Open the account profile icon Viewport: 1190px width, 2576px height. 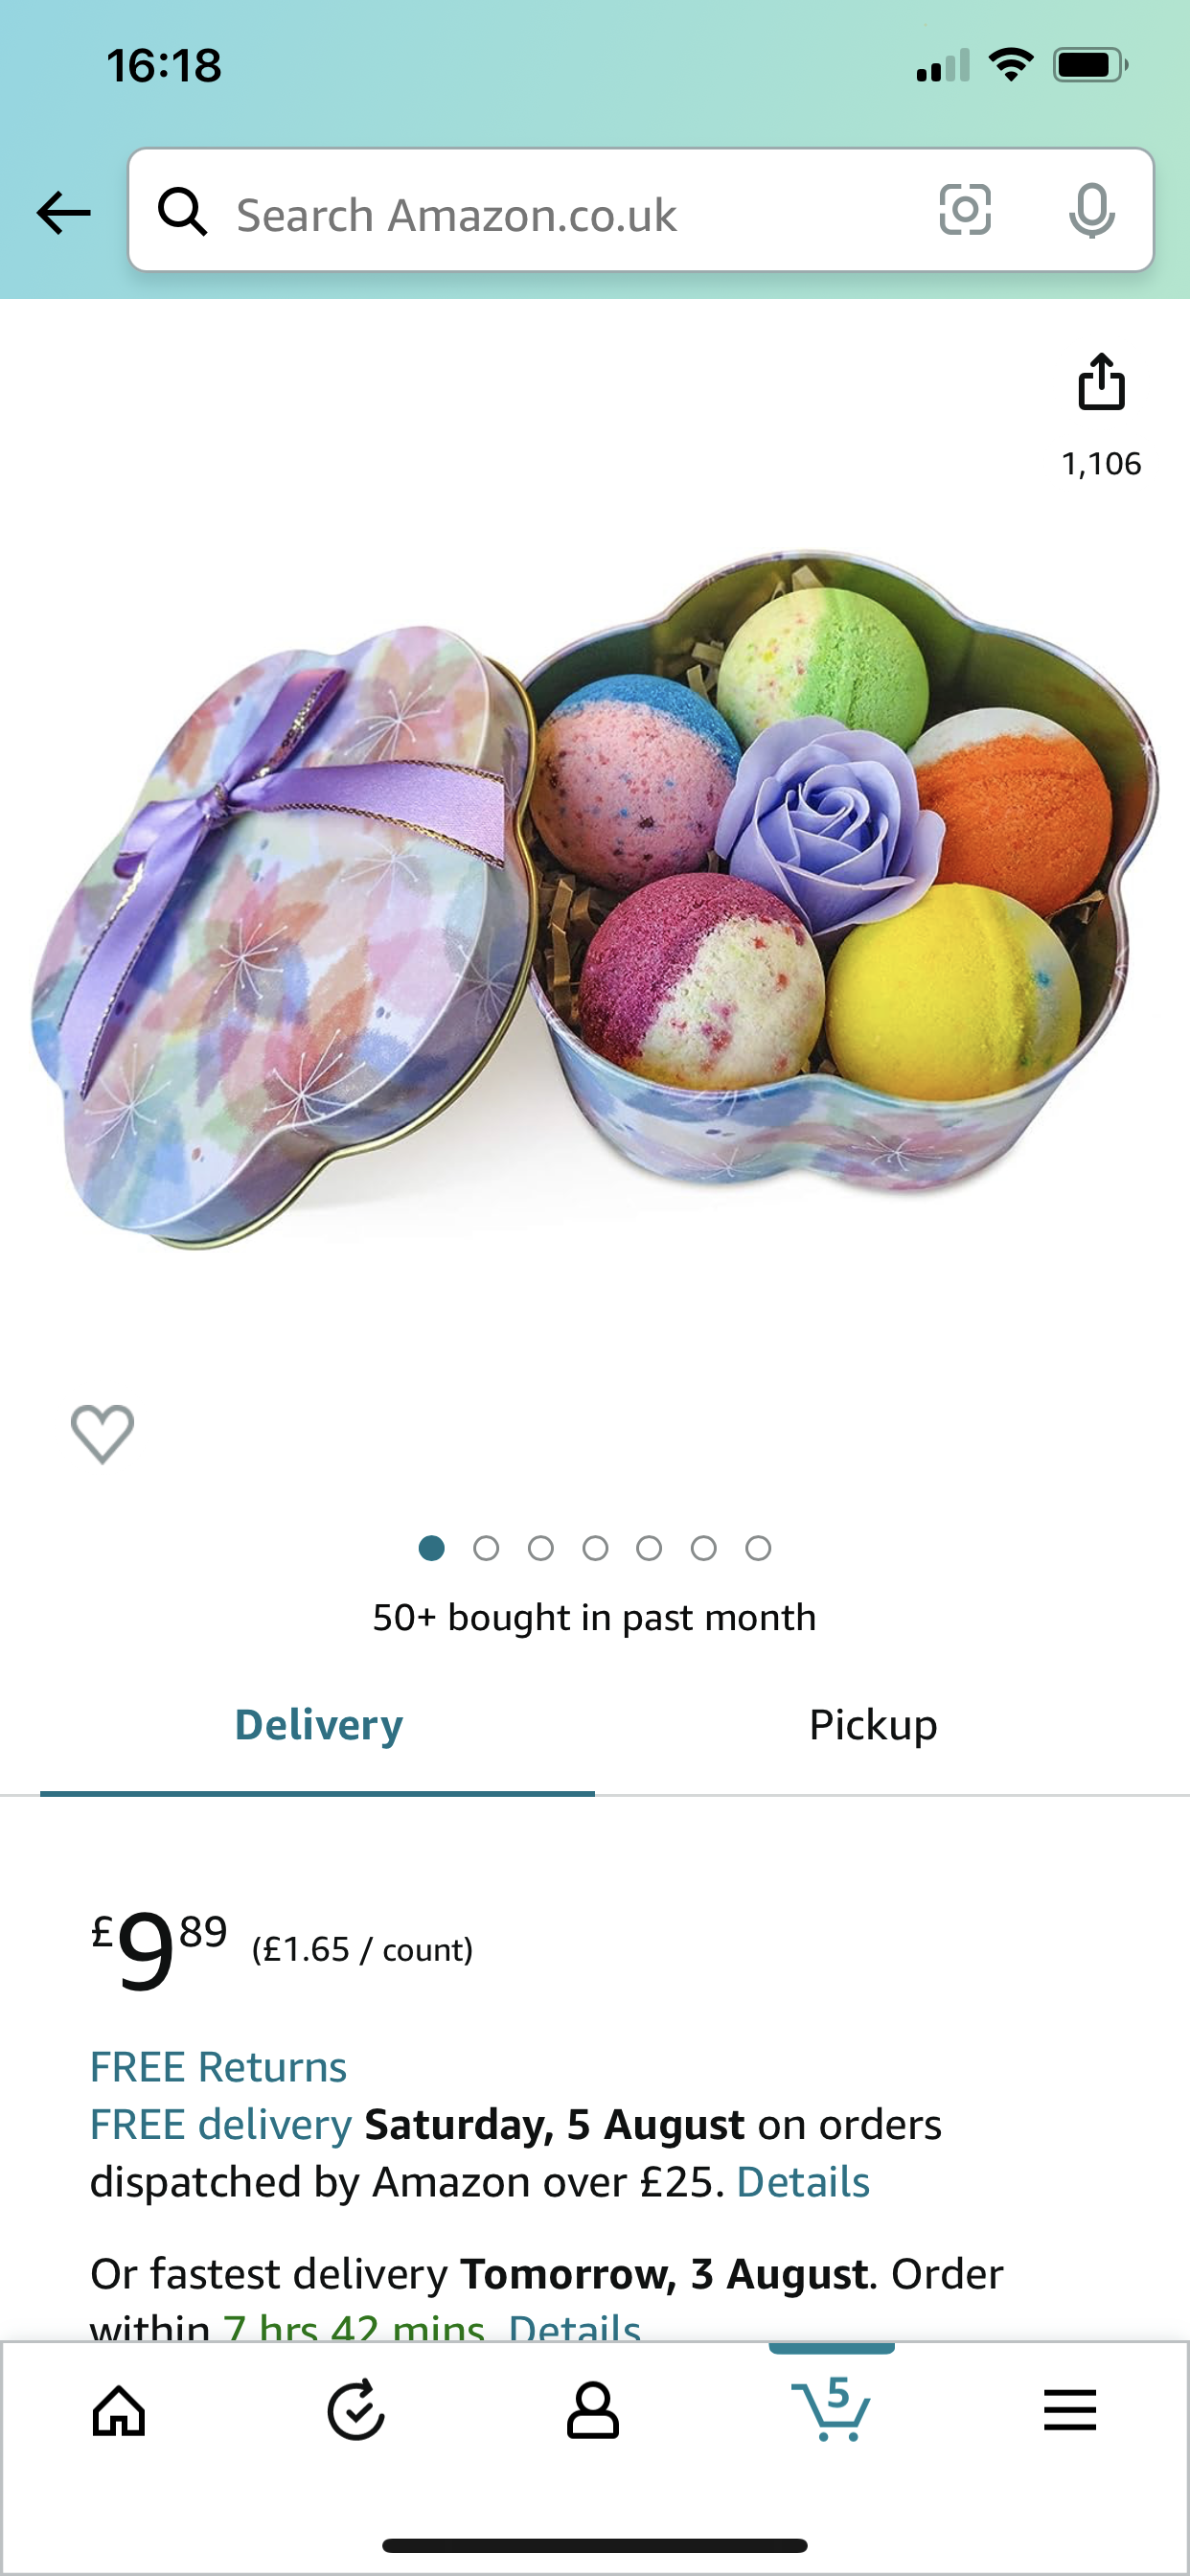tap(593, 2410)
